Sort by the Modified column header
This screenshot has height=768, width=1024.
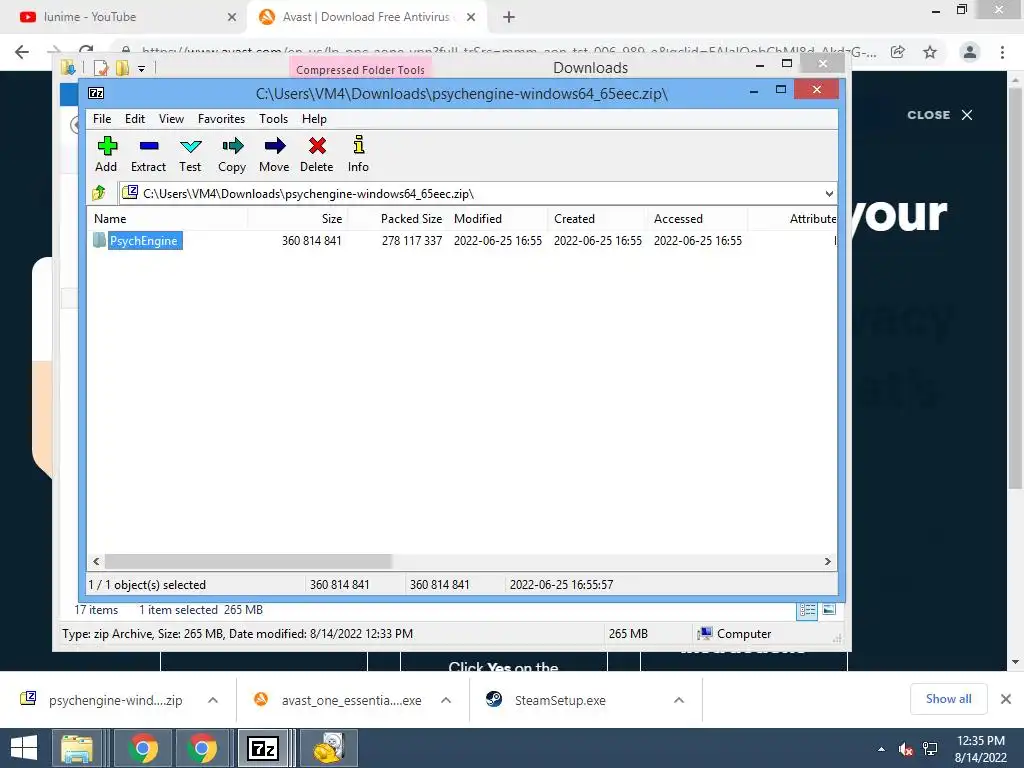498,219
